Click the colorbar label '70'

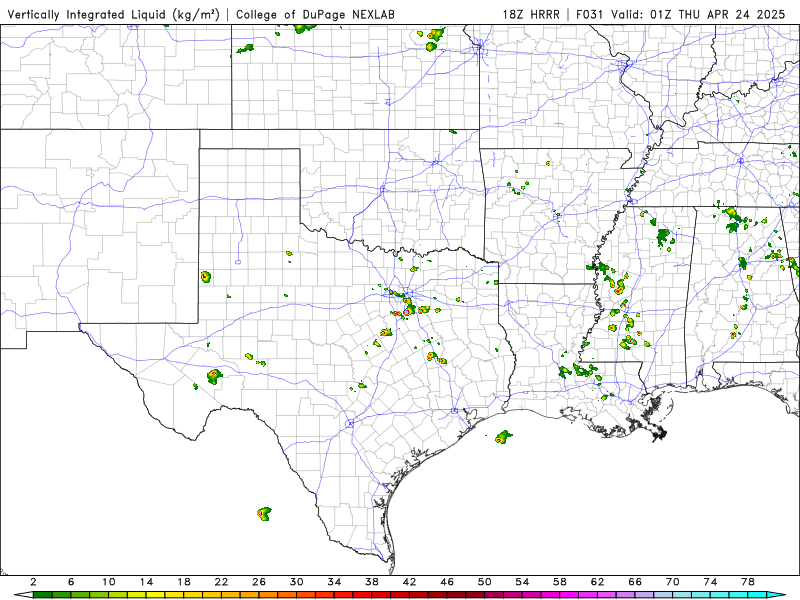point(673,582)
